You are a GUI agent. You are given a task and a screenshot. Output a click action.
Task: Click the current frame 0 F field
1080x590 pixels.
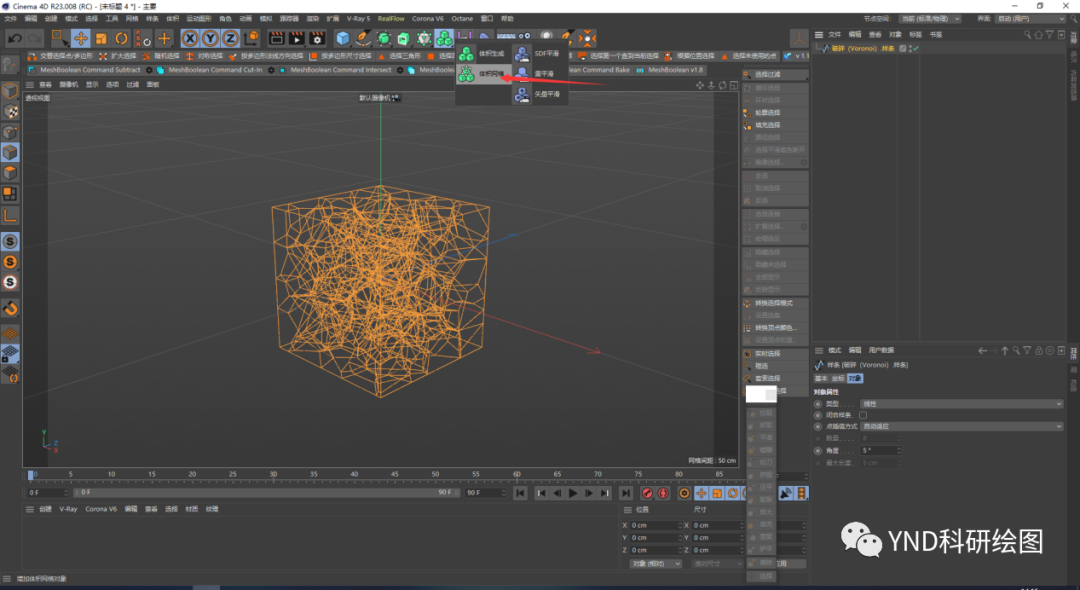[46, 493]
